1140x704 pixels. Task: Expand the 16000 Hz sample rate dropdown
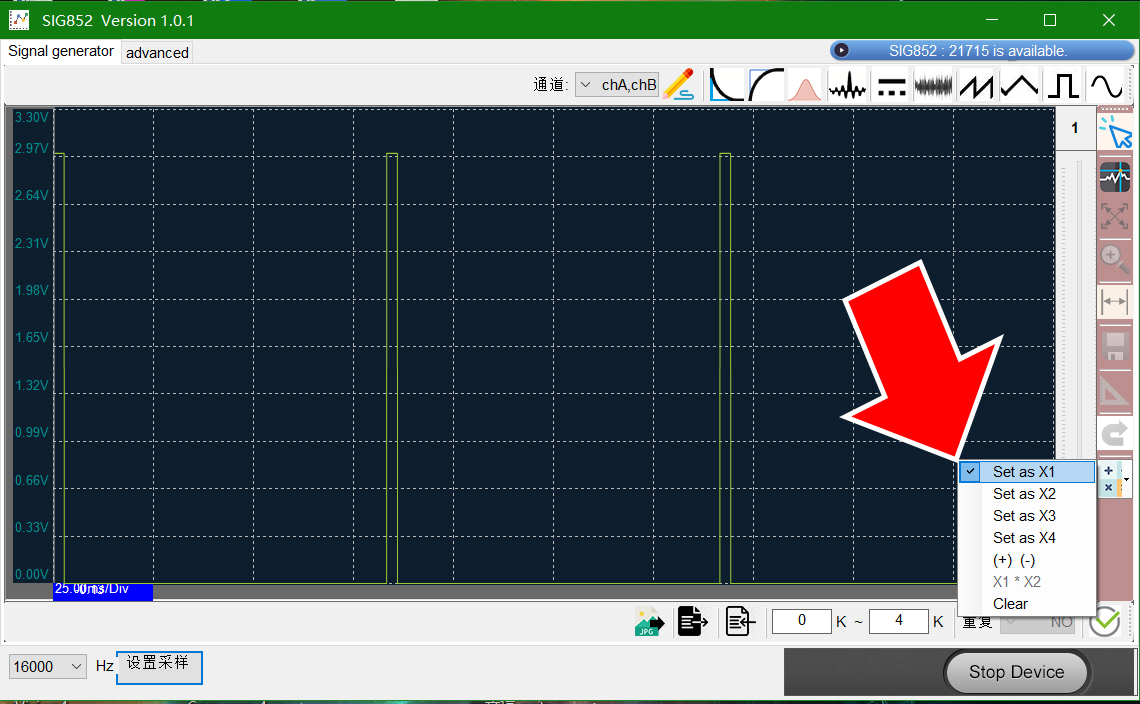[x=47, y=666]
